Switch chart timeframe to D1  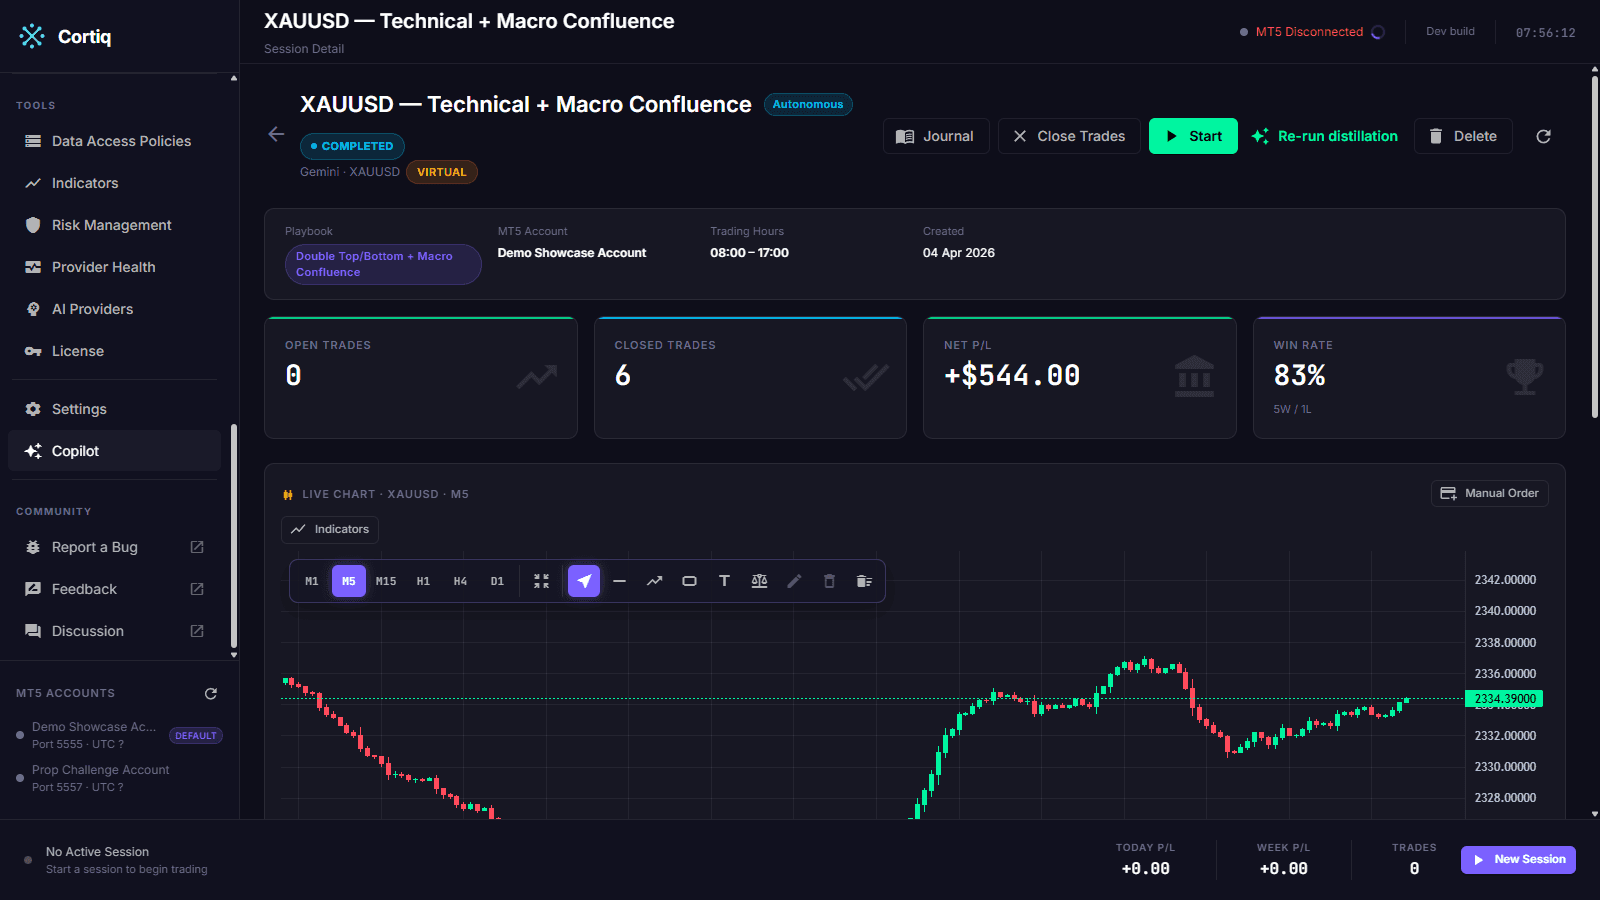[497, 581]
